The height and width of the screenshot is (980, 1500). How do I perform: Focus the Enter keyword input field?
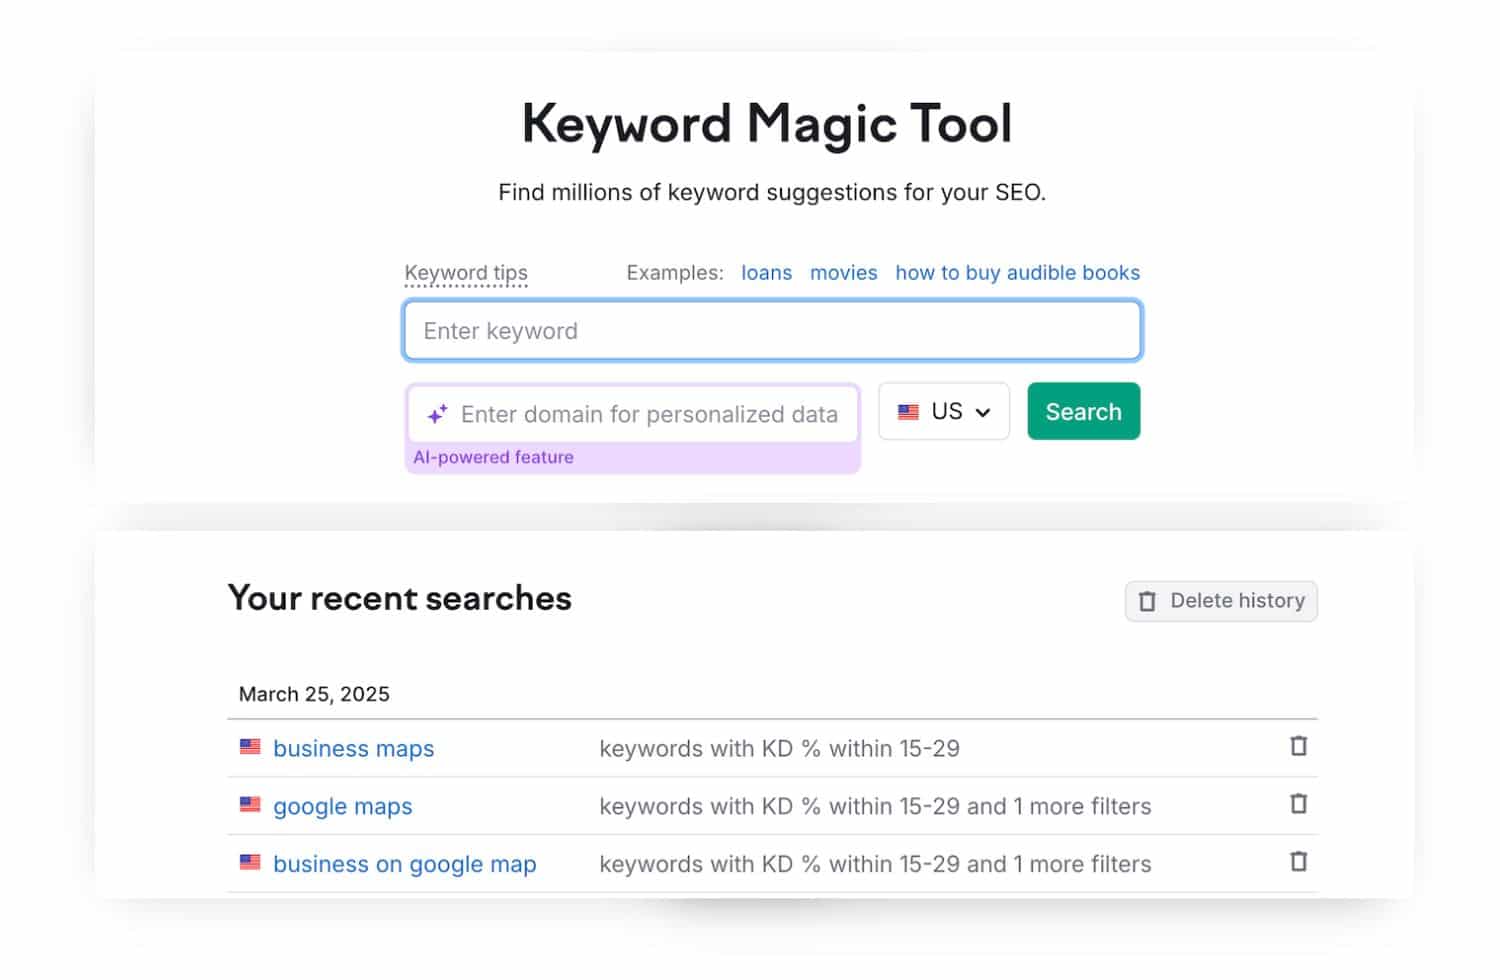pyautogui.click(x=772, y=331)
